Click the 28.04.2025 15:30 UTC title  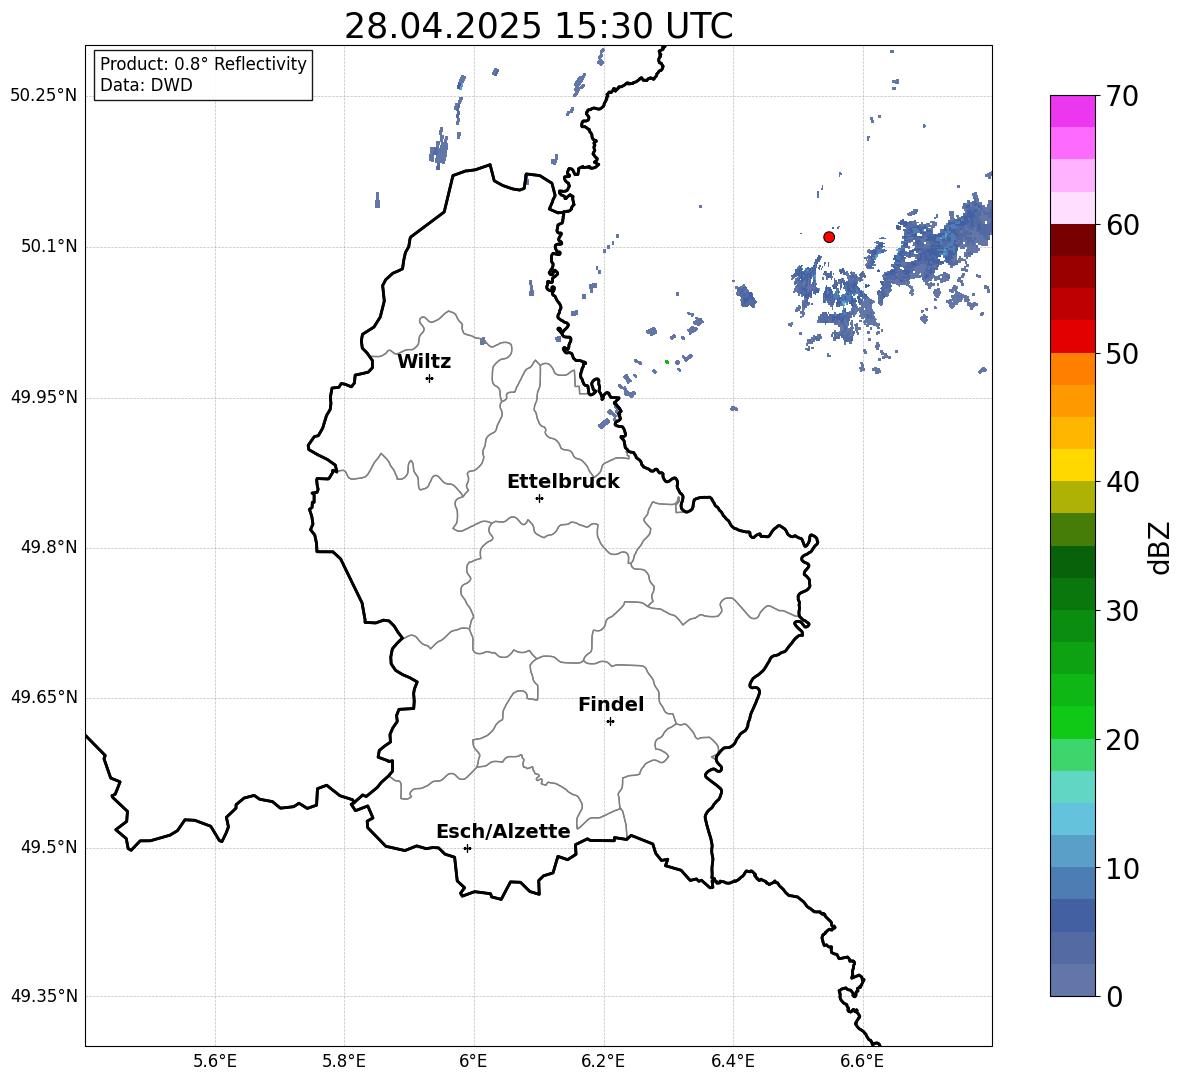pos(538,26)
